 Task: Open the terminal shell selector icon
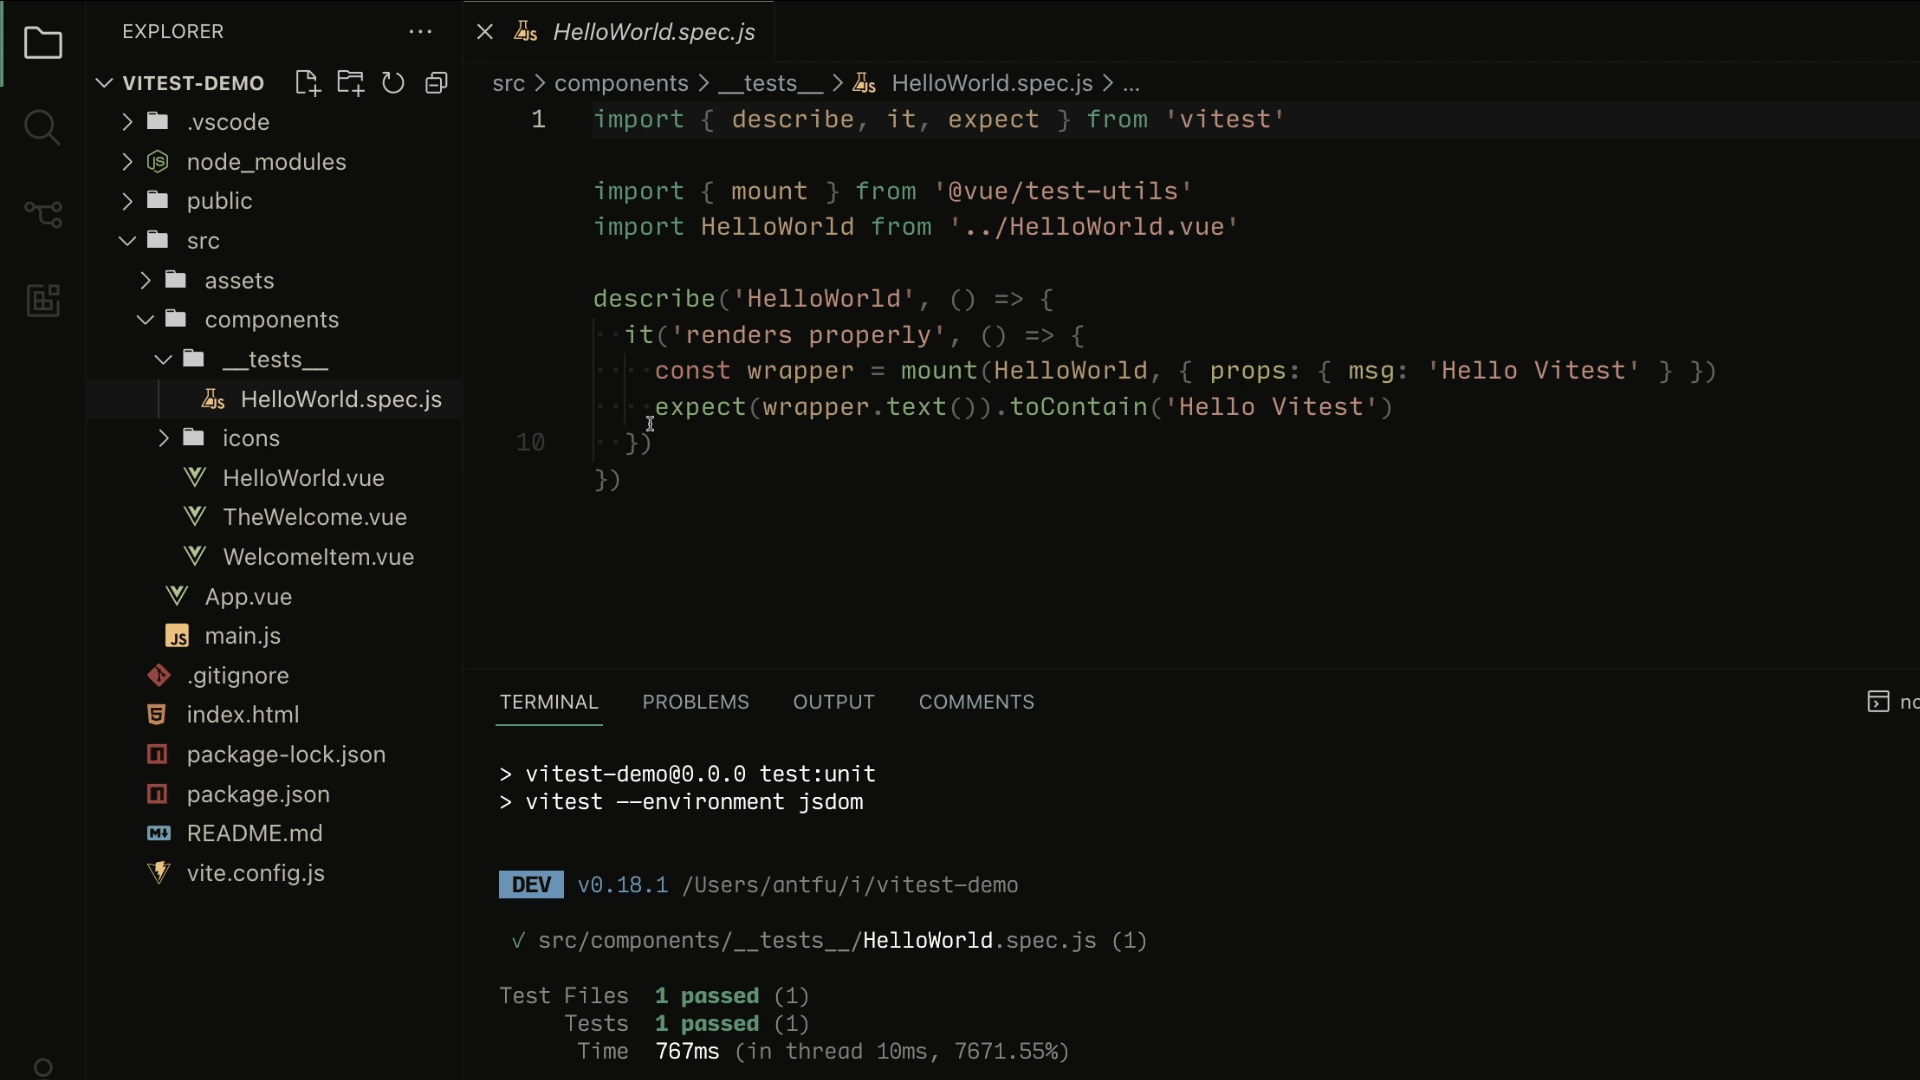(1878, 702)
